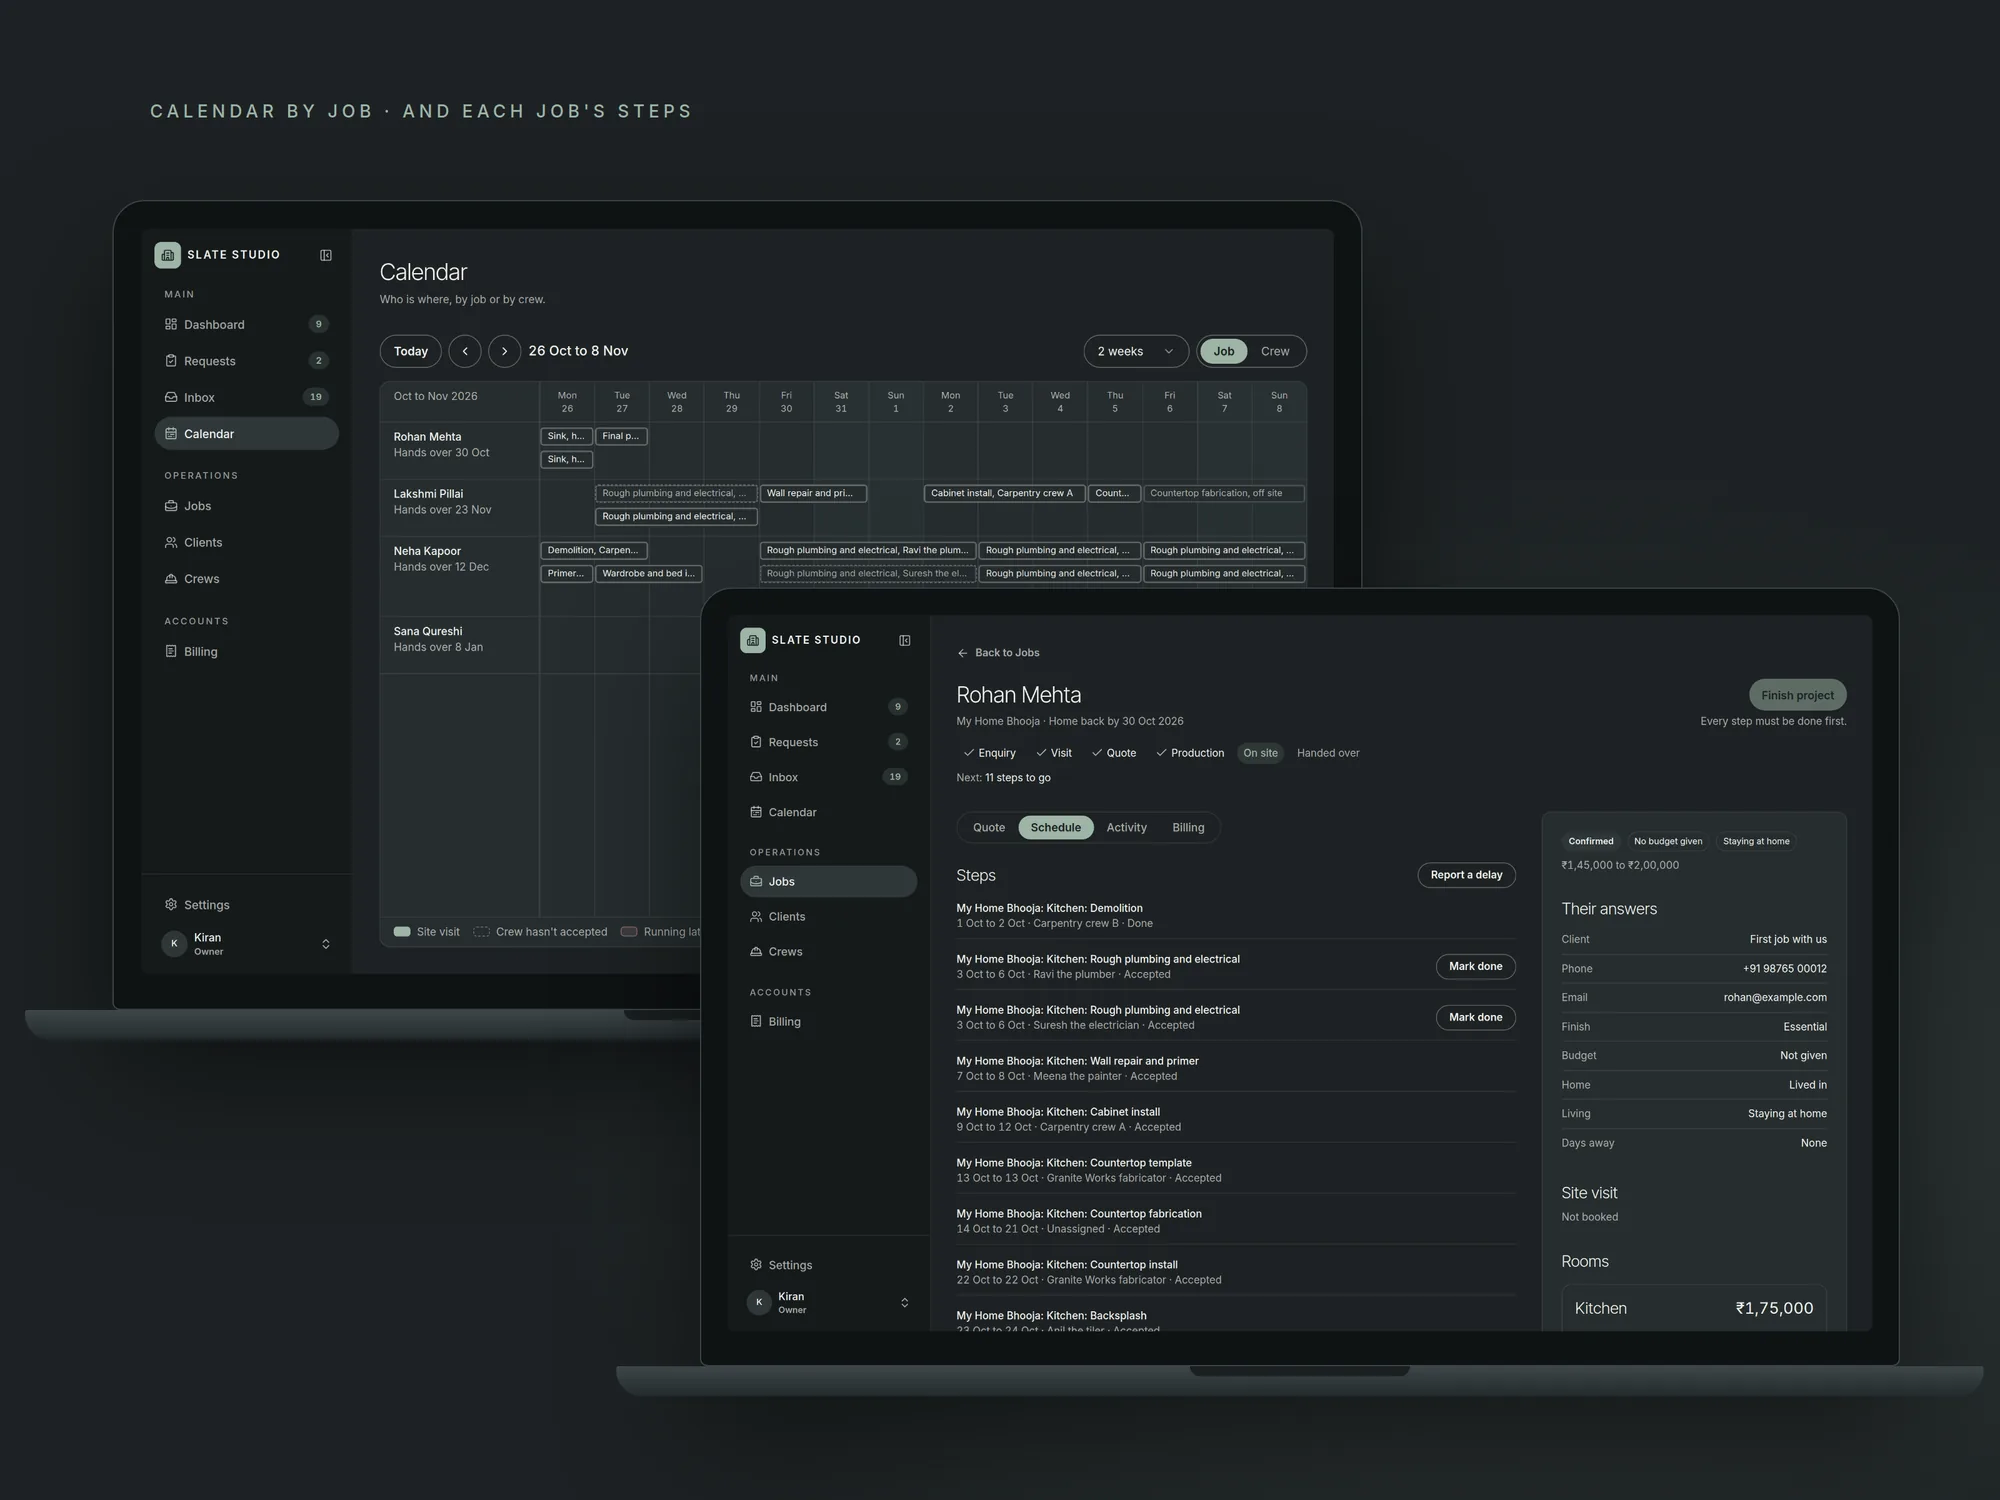
Task: Open Crews in Calendar window sidebar
Action: 246,579
